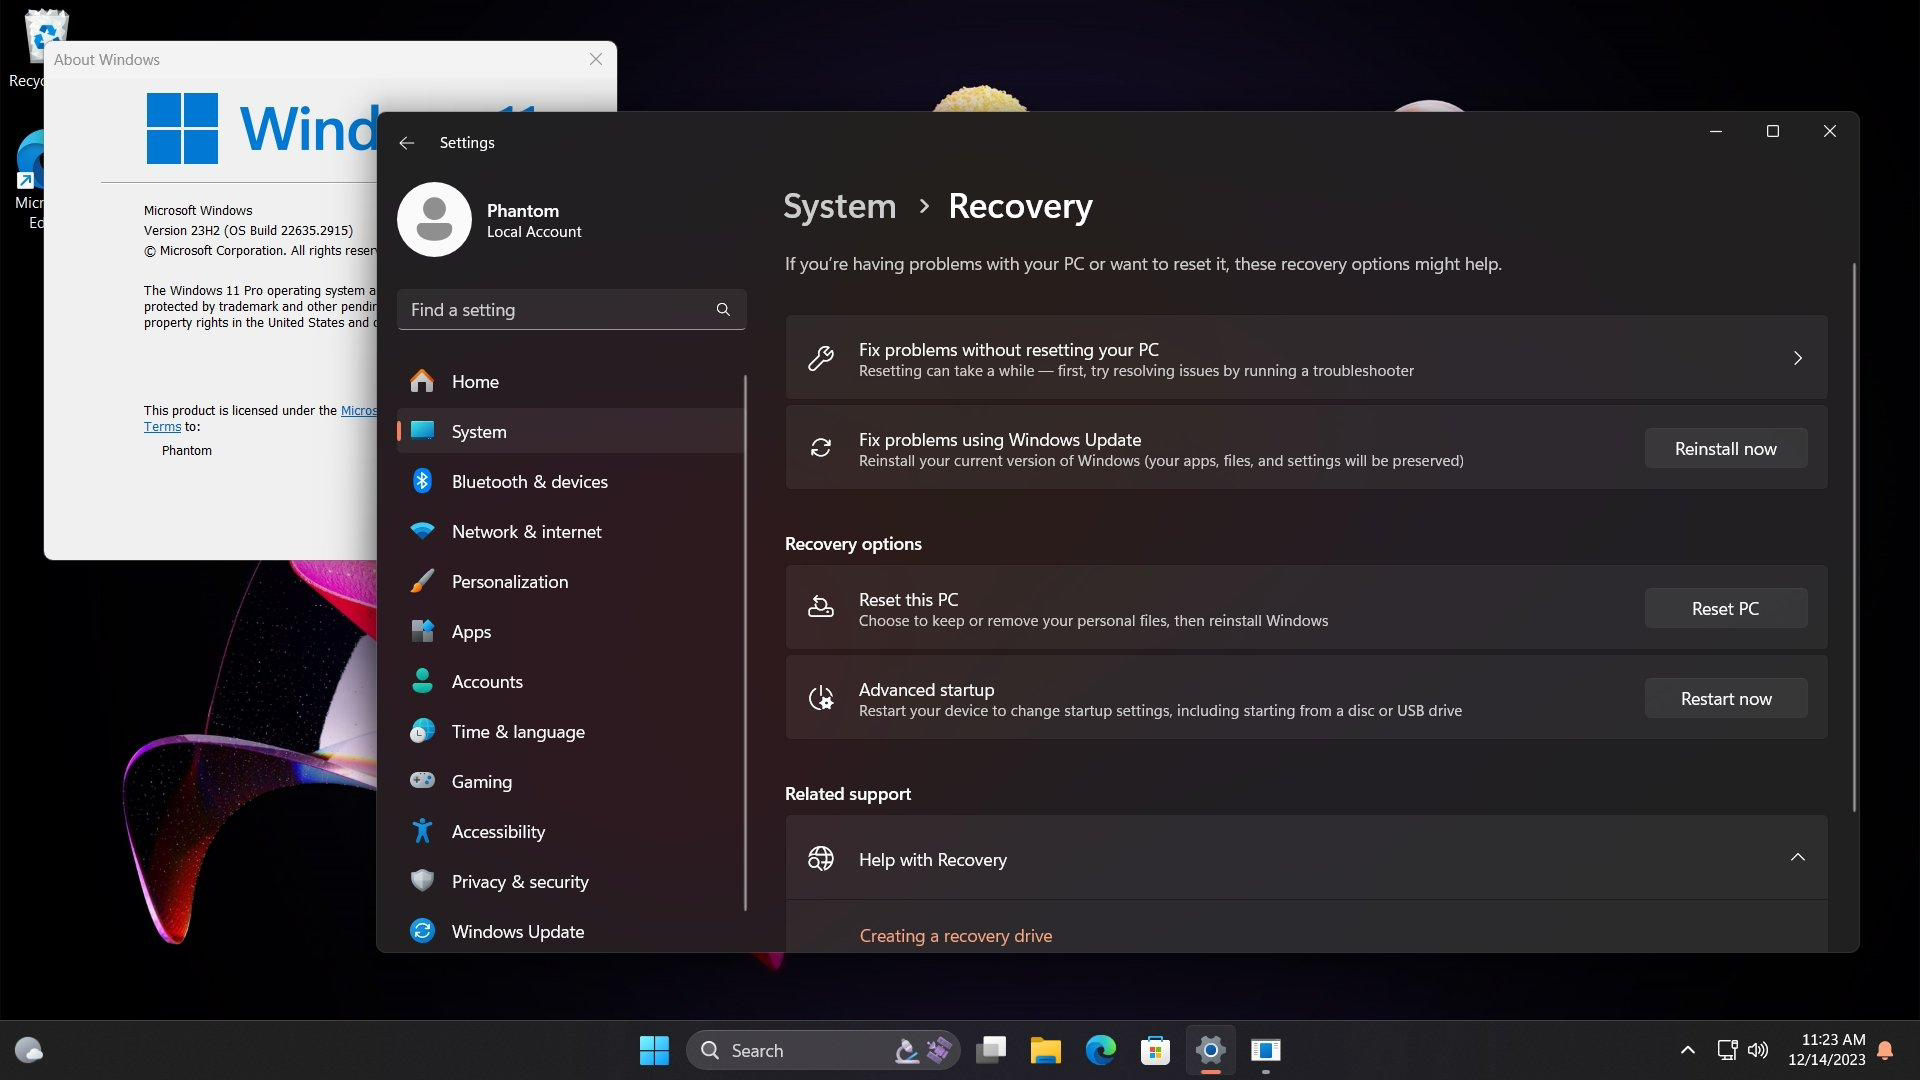Open the weather widget on taskbar
Screen dimensions: 1920x1080
point(29,1050)
